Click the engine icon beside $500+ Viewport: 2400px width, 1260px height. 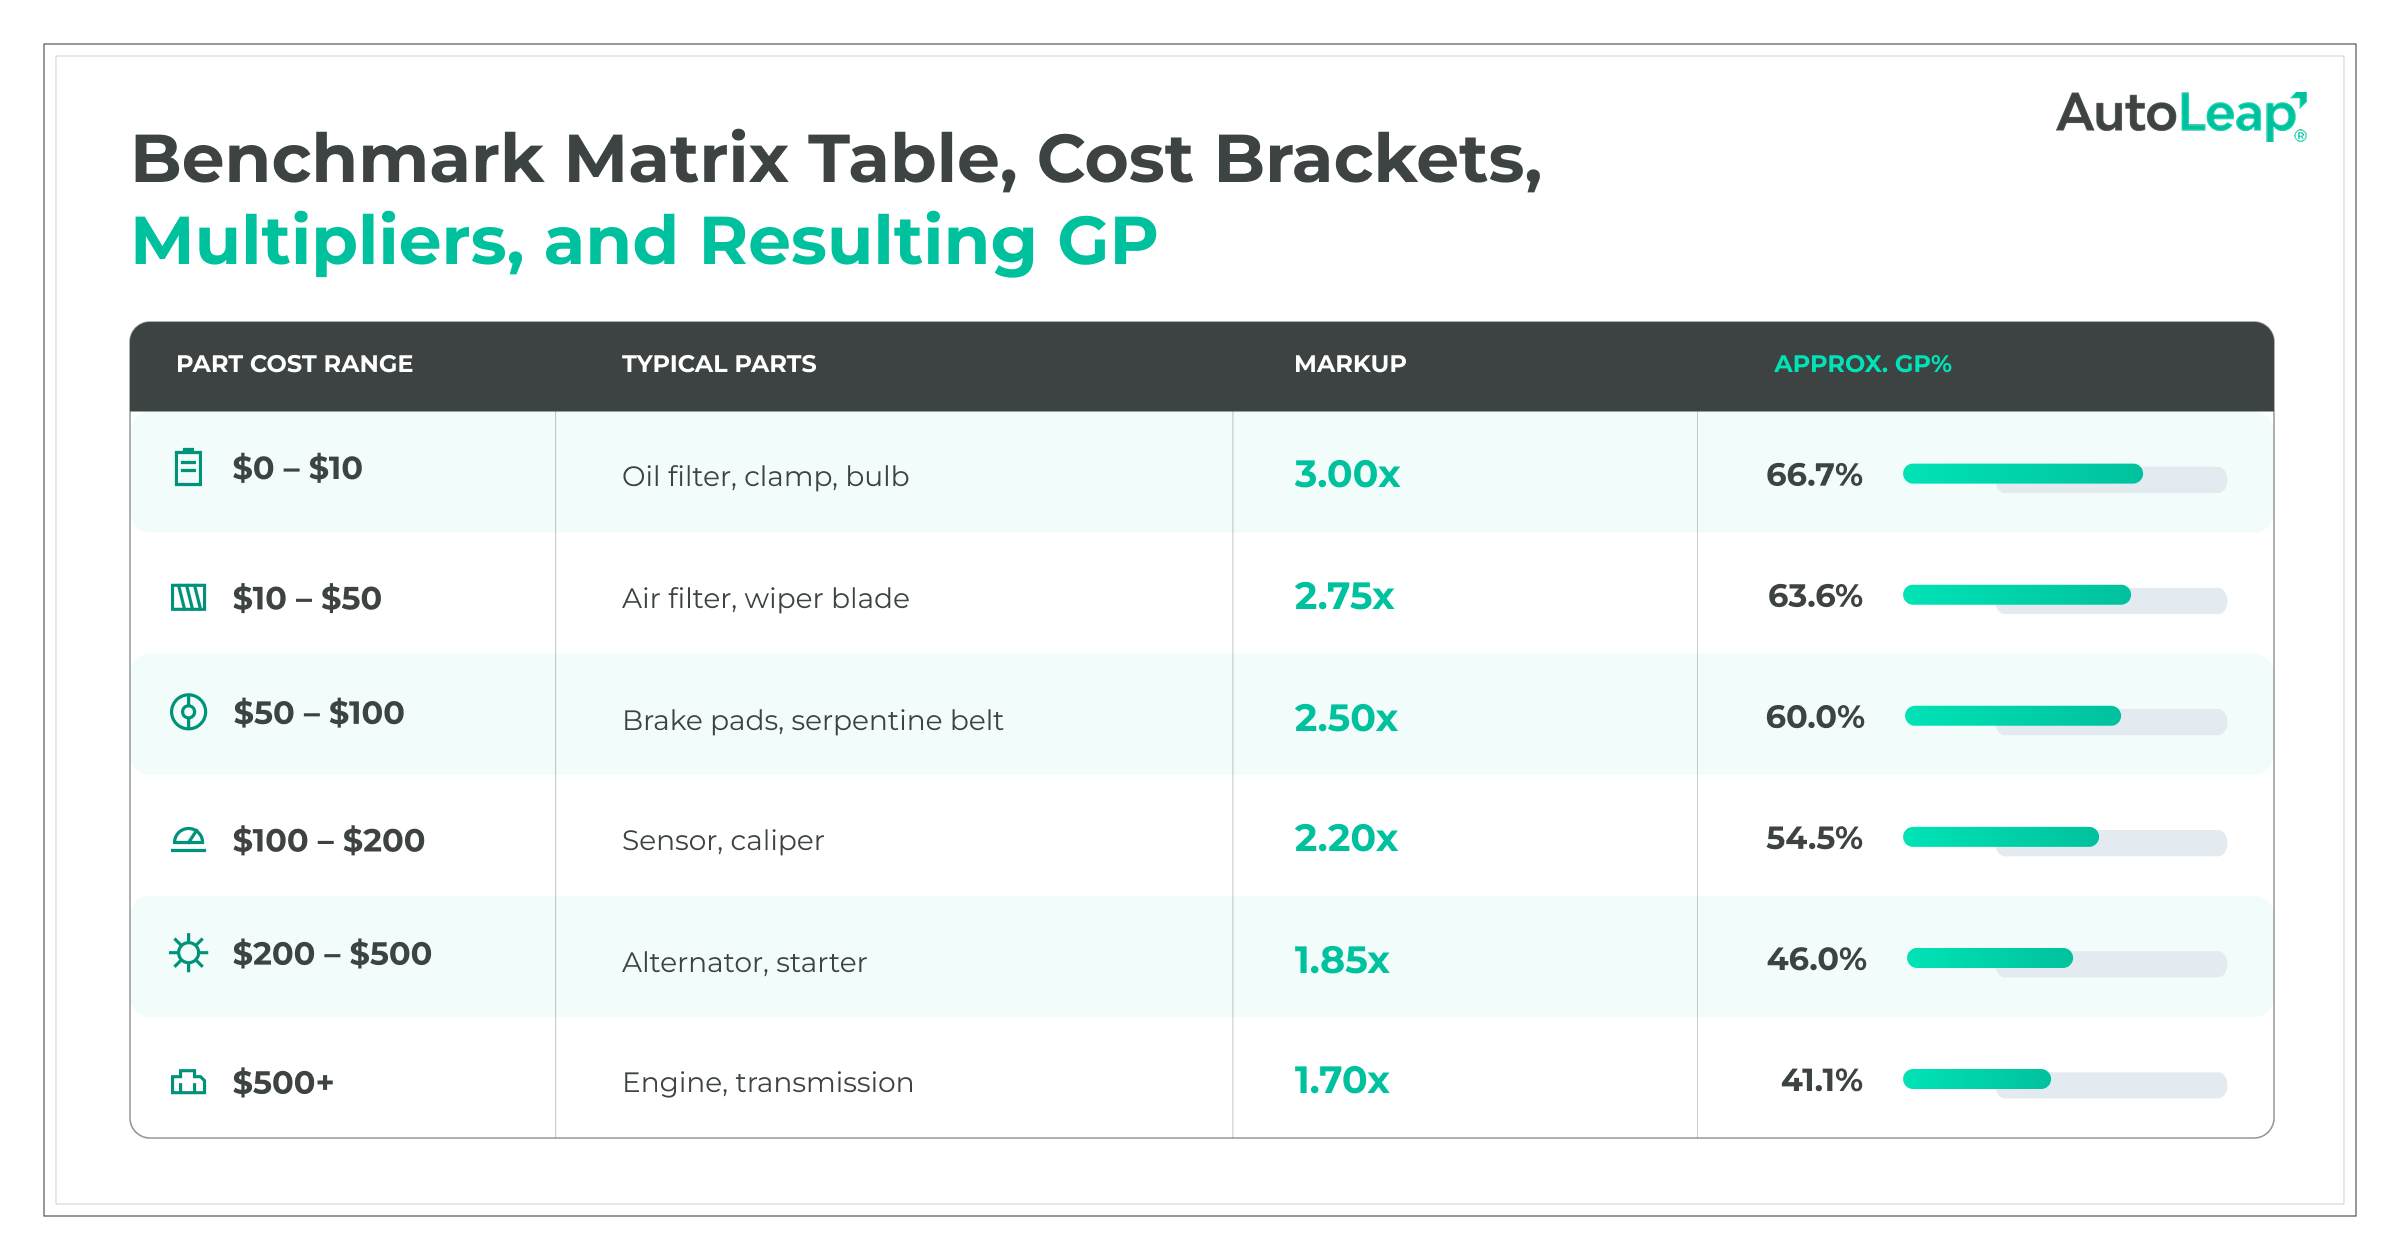(x=188, y=1081)
